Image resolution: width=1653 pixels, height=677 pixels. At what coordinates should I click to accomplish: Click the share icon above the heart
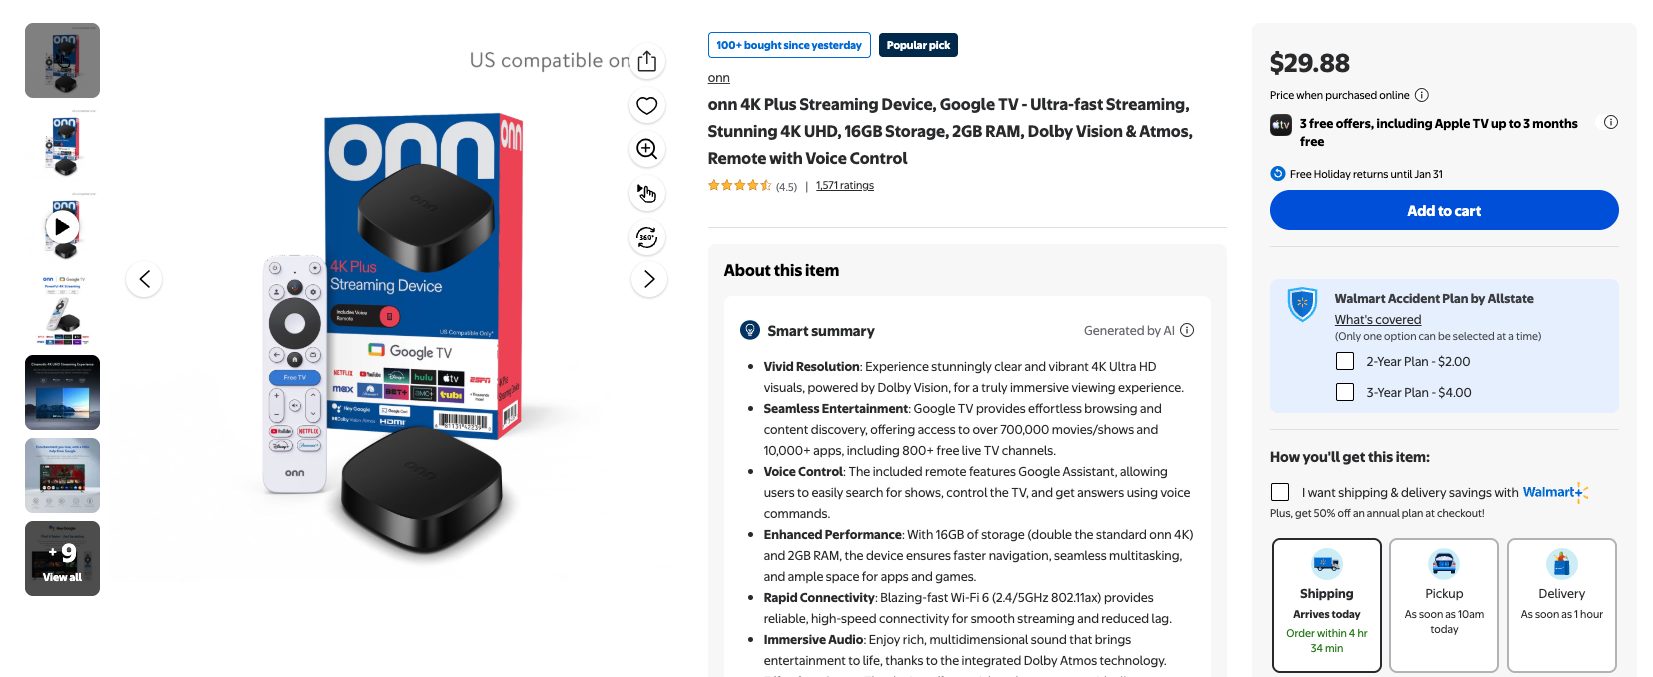pos(647,60)
